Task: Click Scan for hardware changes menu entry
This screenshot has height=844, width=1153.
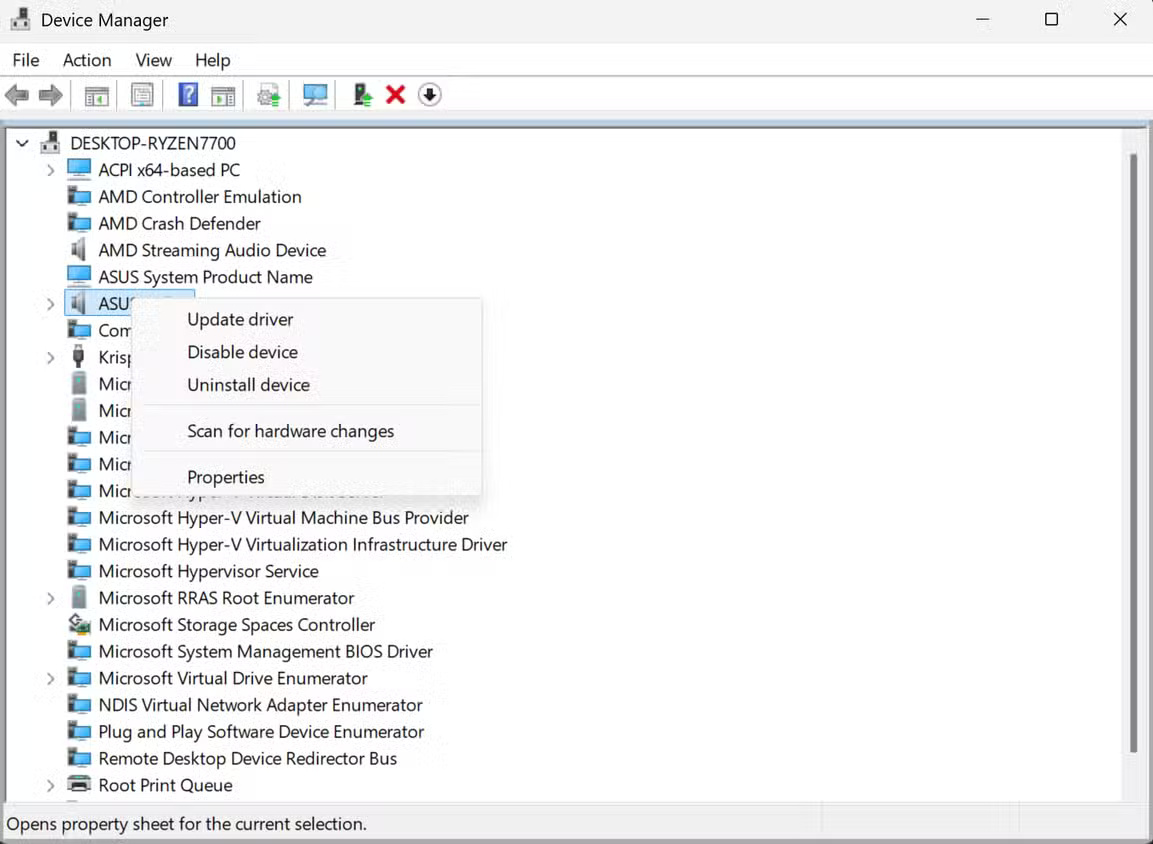Action: (291, 431)
